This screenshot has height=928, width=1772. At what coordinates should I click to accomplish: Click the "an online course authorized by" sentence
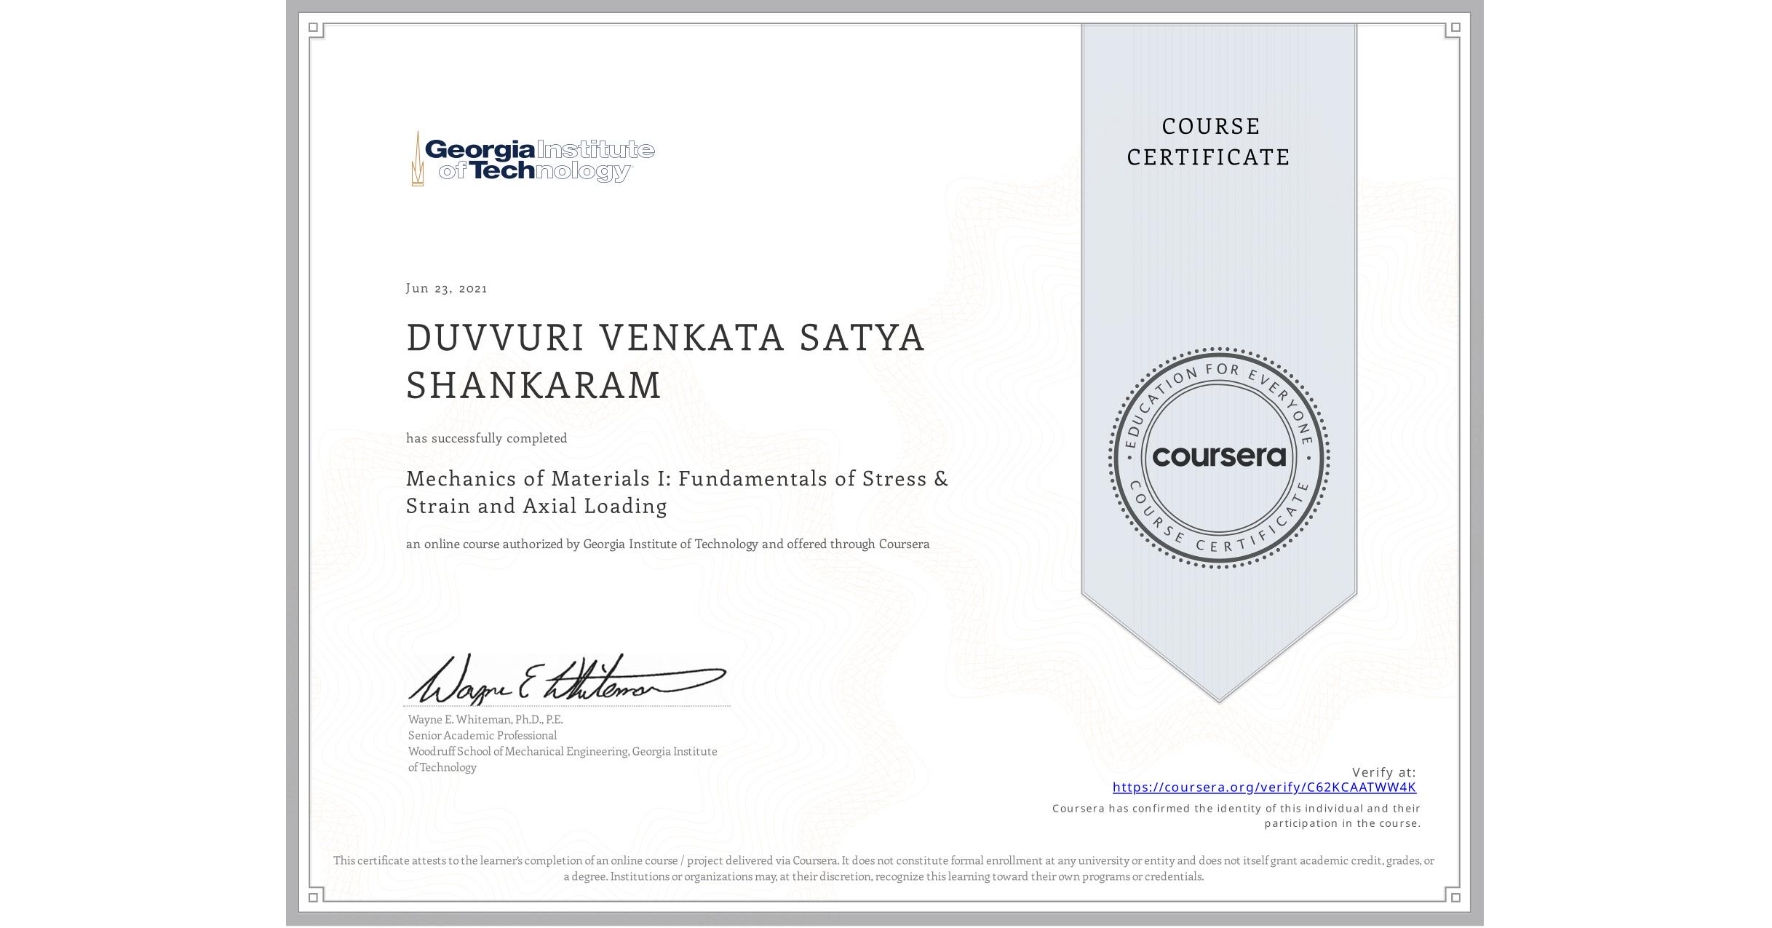(667, 544)
